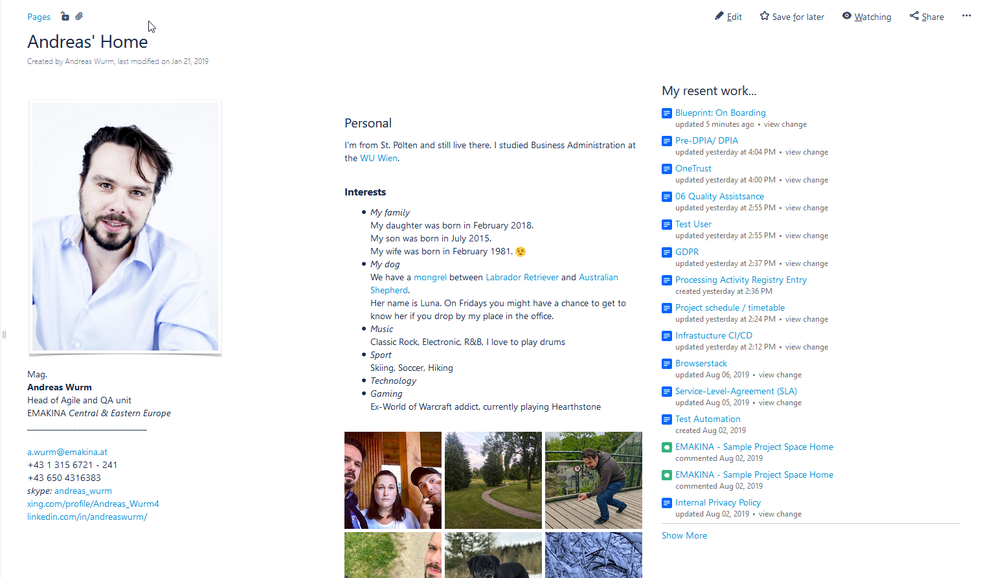The height and width of the screenshot is (578, 999).
Task: Click the Interests heading text
Action: tap(365, 192)
